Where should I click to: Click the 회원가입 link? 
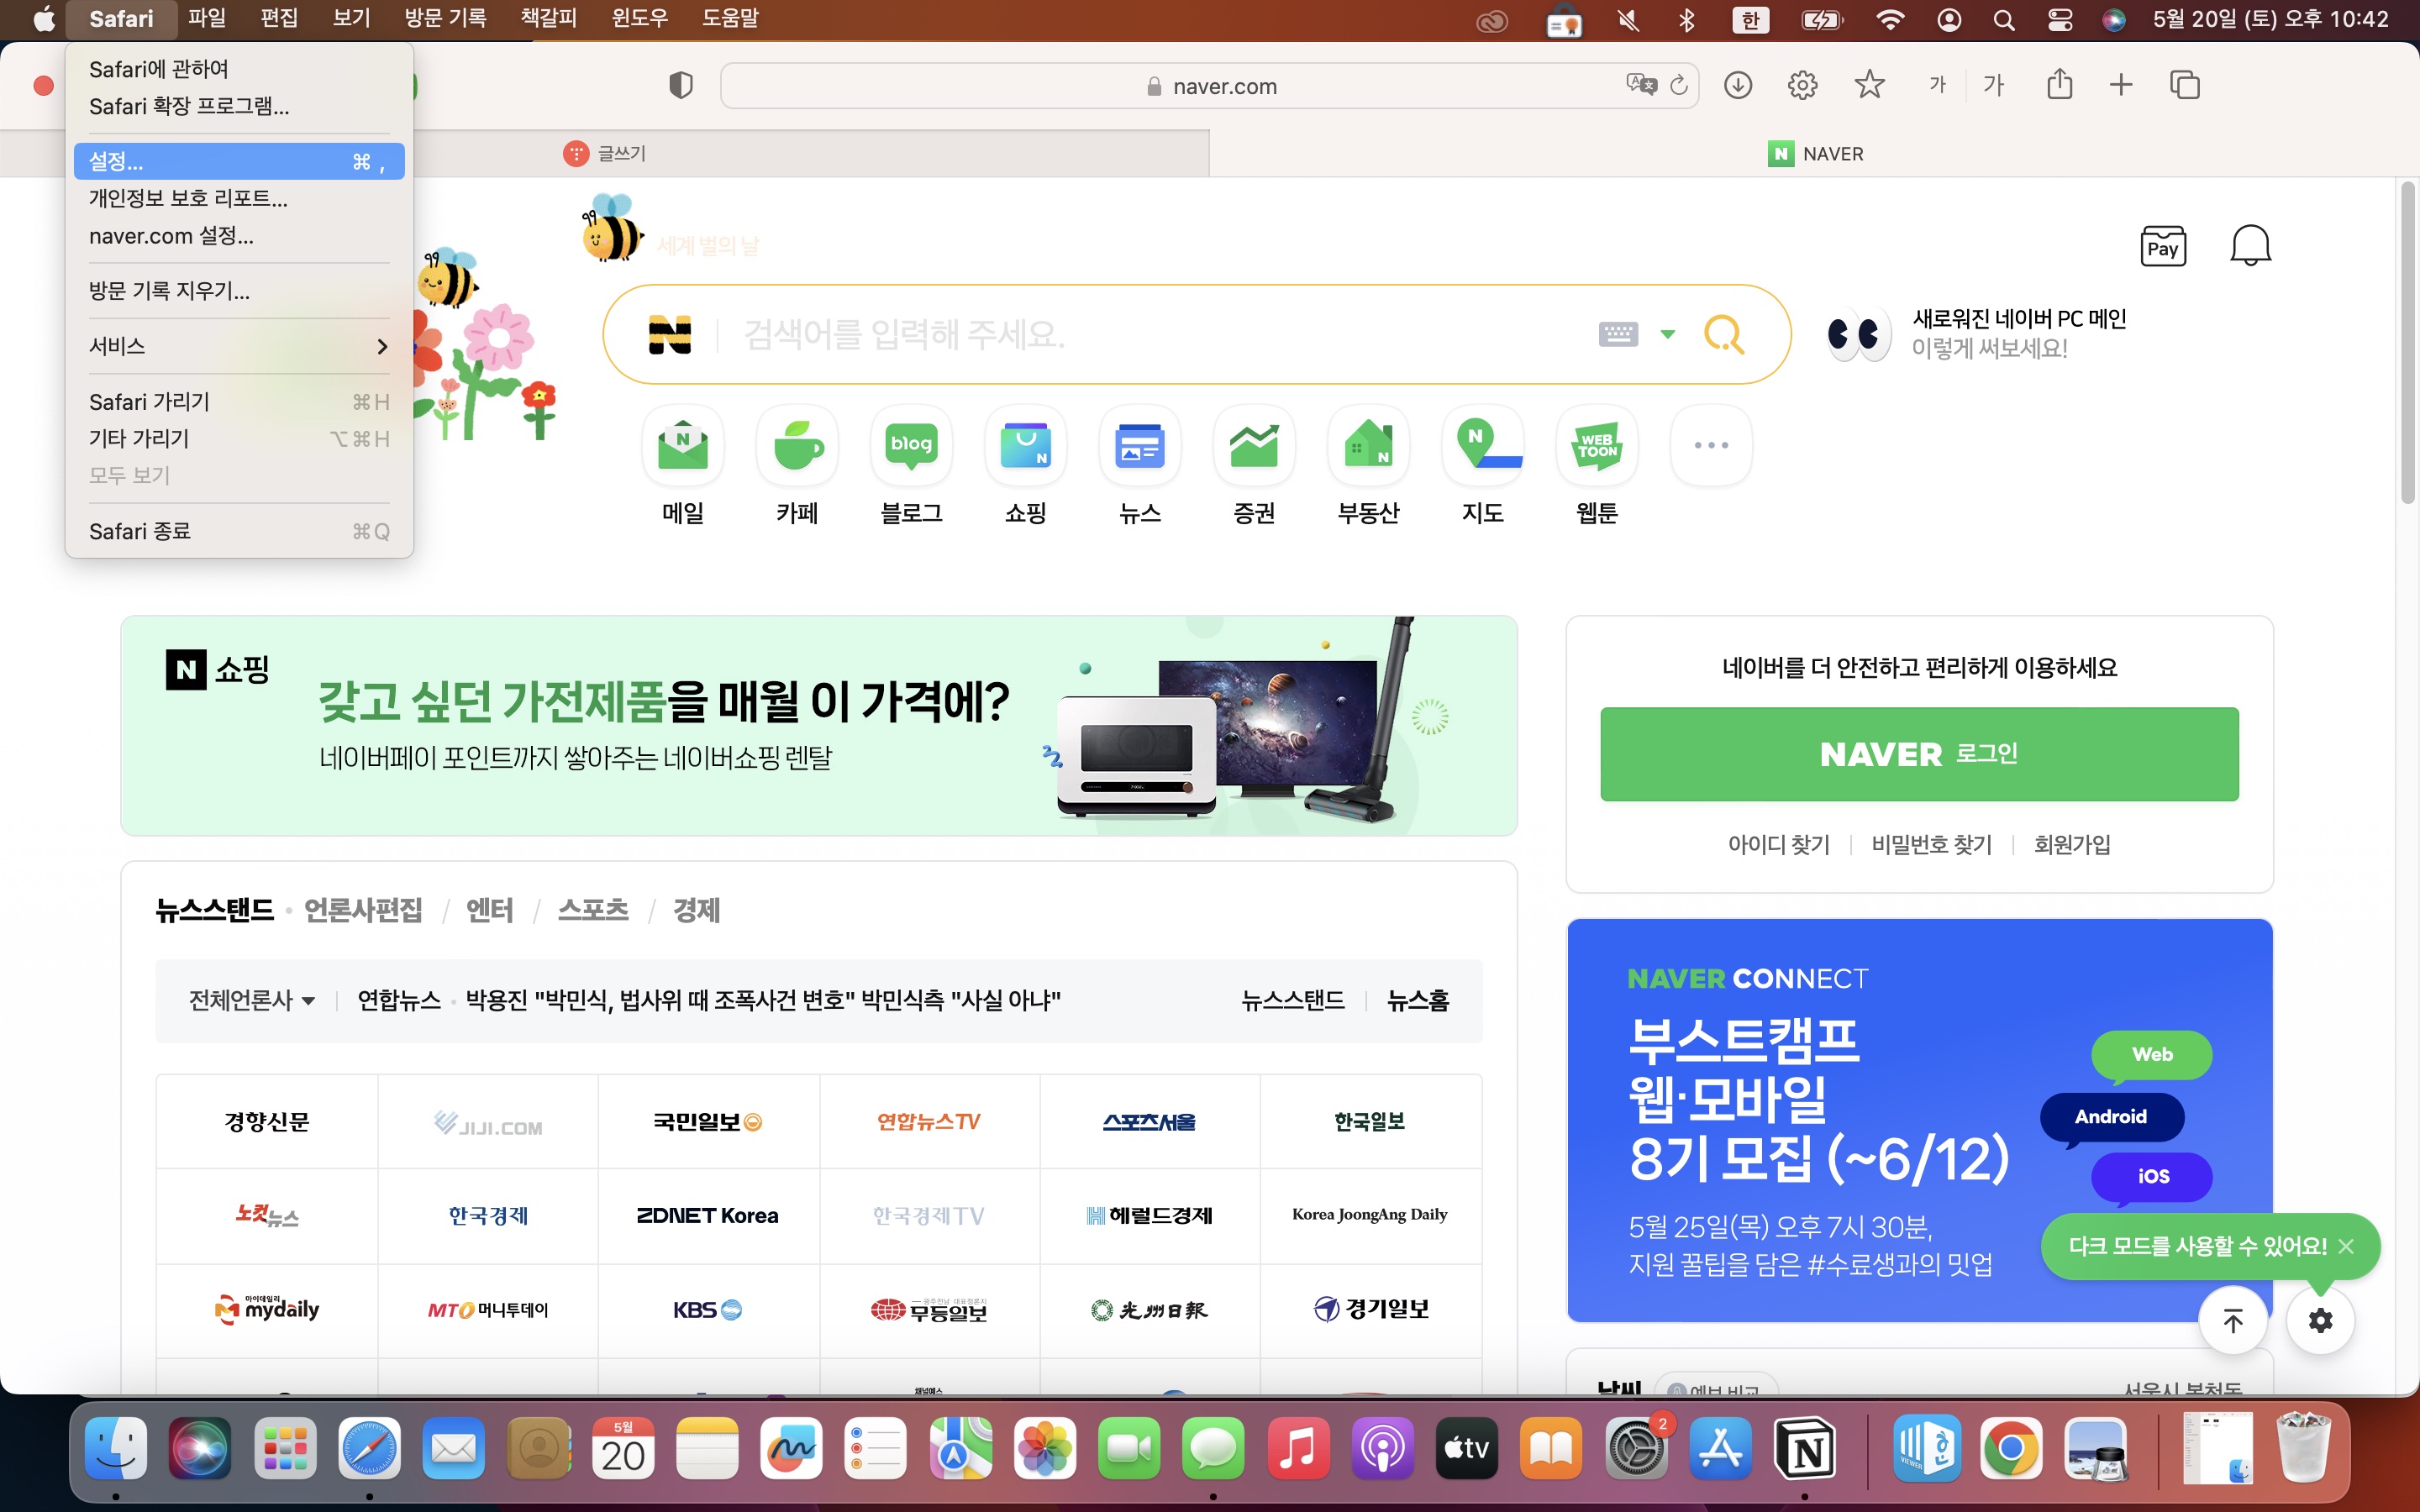(2071, 845)
